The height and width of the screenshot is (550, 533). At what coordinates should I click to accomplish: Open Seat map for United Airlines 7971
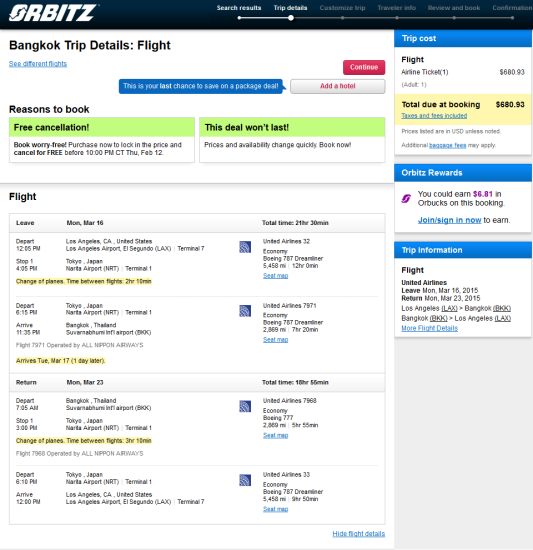[276, 340]
